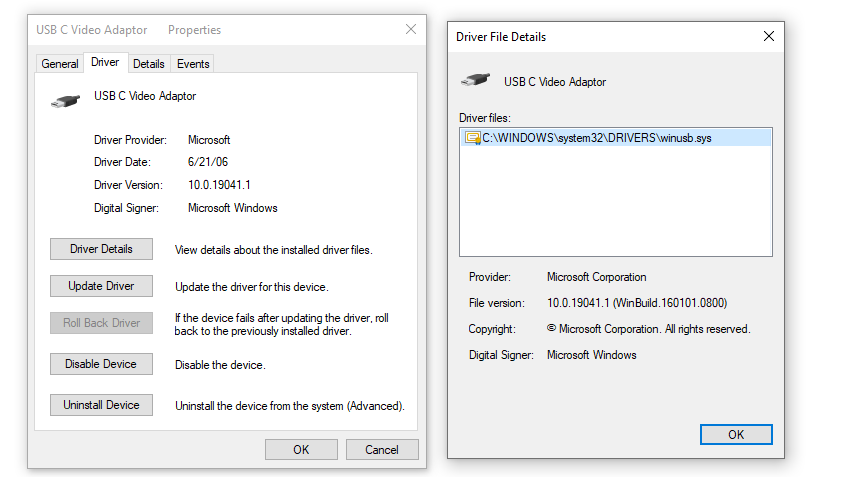
Task: Go to the Events tab
Action: pos(193,64)
